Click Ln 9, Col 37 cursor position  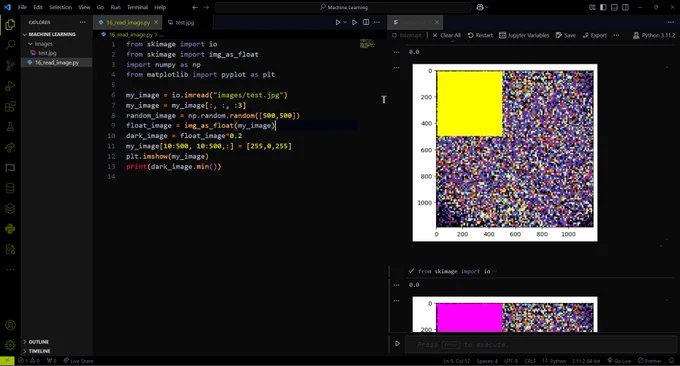pos(457,361)
